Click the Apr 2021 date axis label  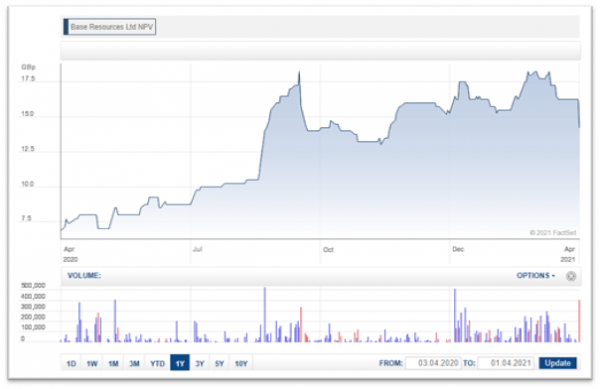coord(568,254)
